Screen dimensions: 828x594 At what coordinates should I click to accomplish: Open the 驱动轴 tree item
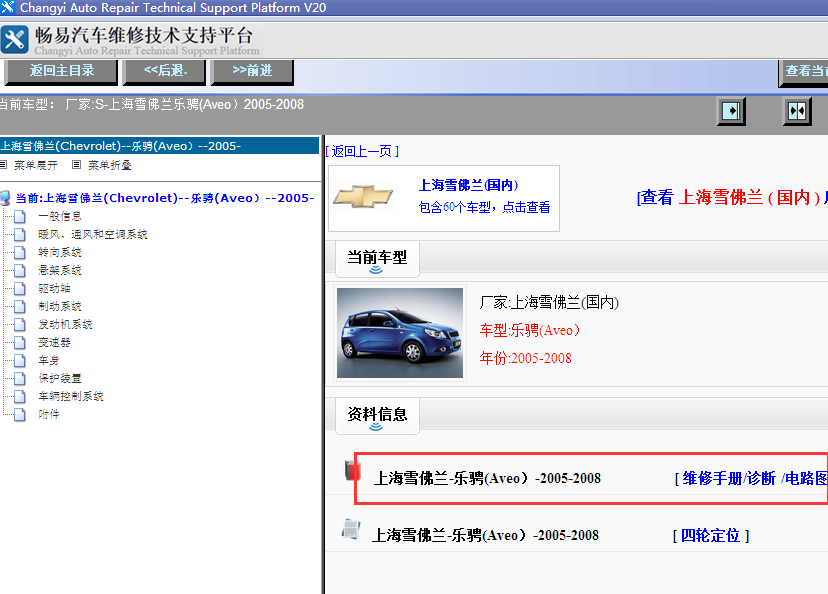[54, 288]
